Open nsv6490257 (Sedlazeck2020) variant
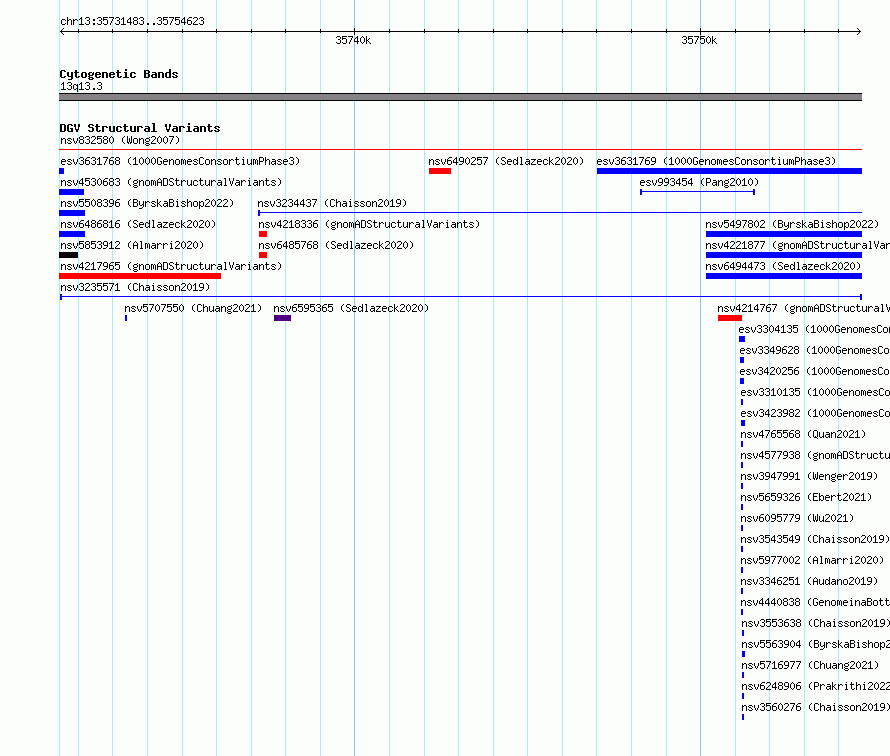Image resolution: width=890 pixels, height=756 pixels. 506,161
